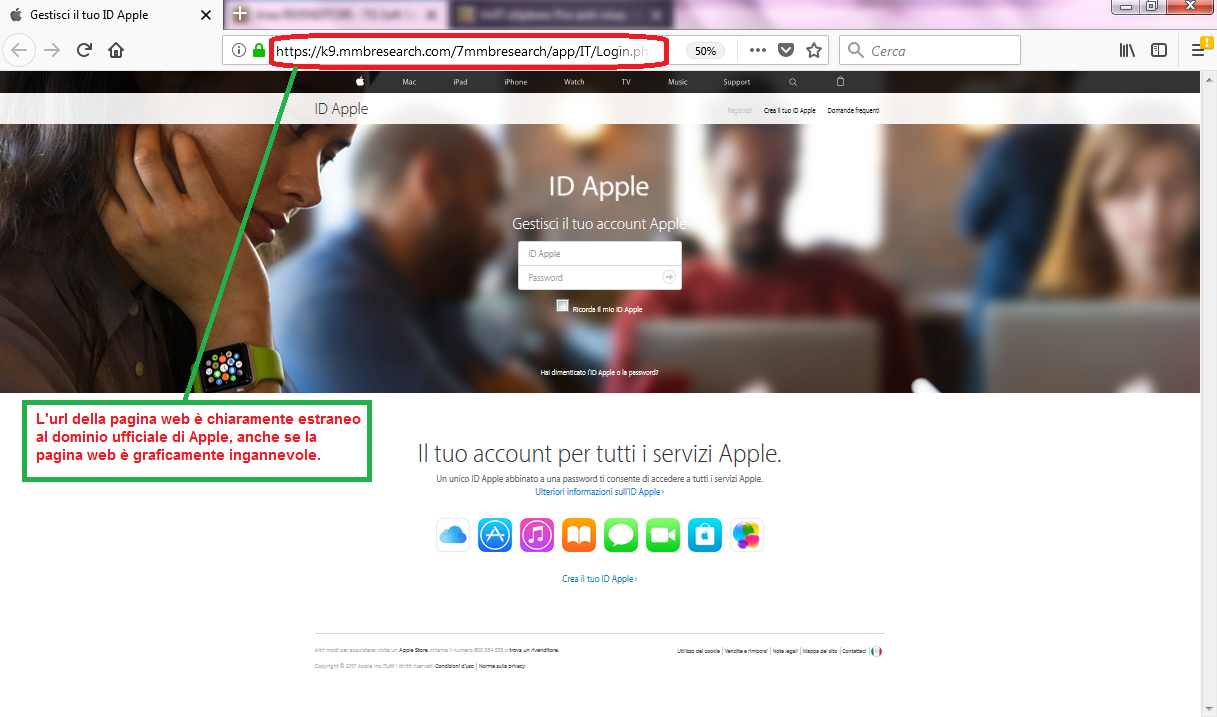Screen dimensions: 1217x717
Task: Submit login with the arrow in Password field
Action: [669, 277]
